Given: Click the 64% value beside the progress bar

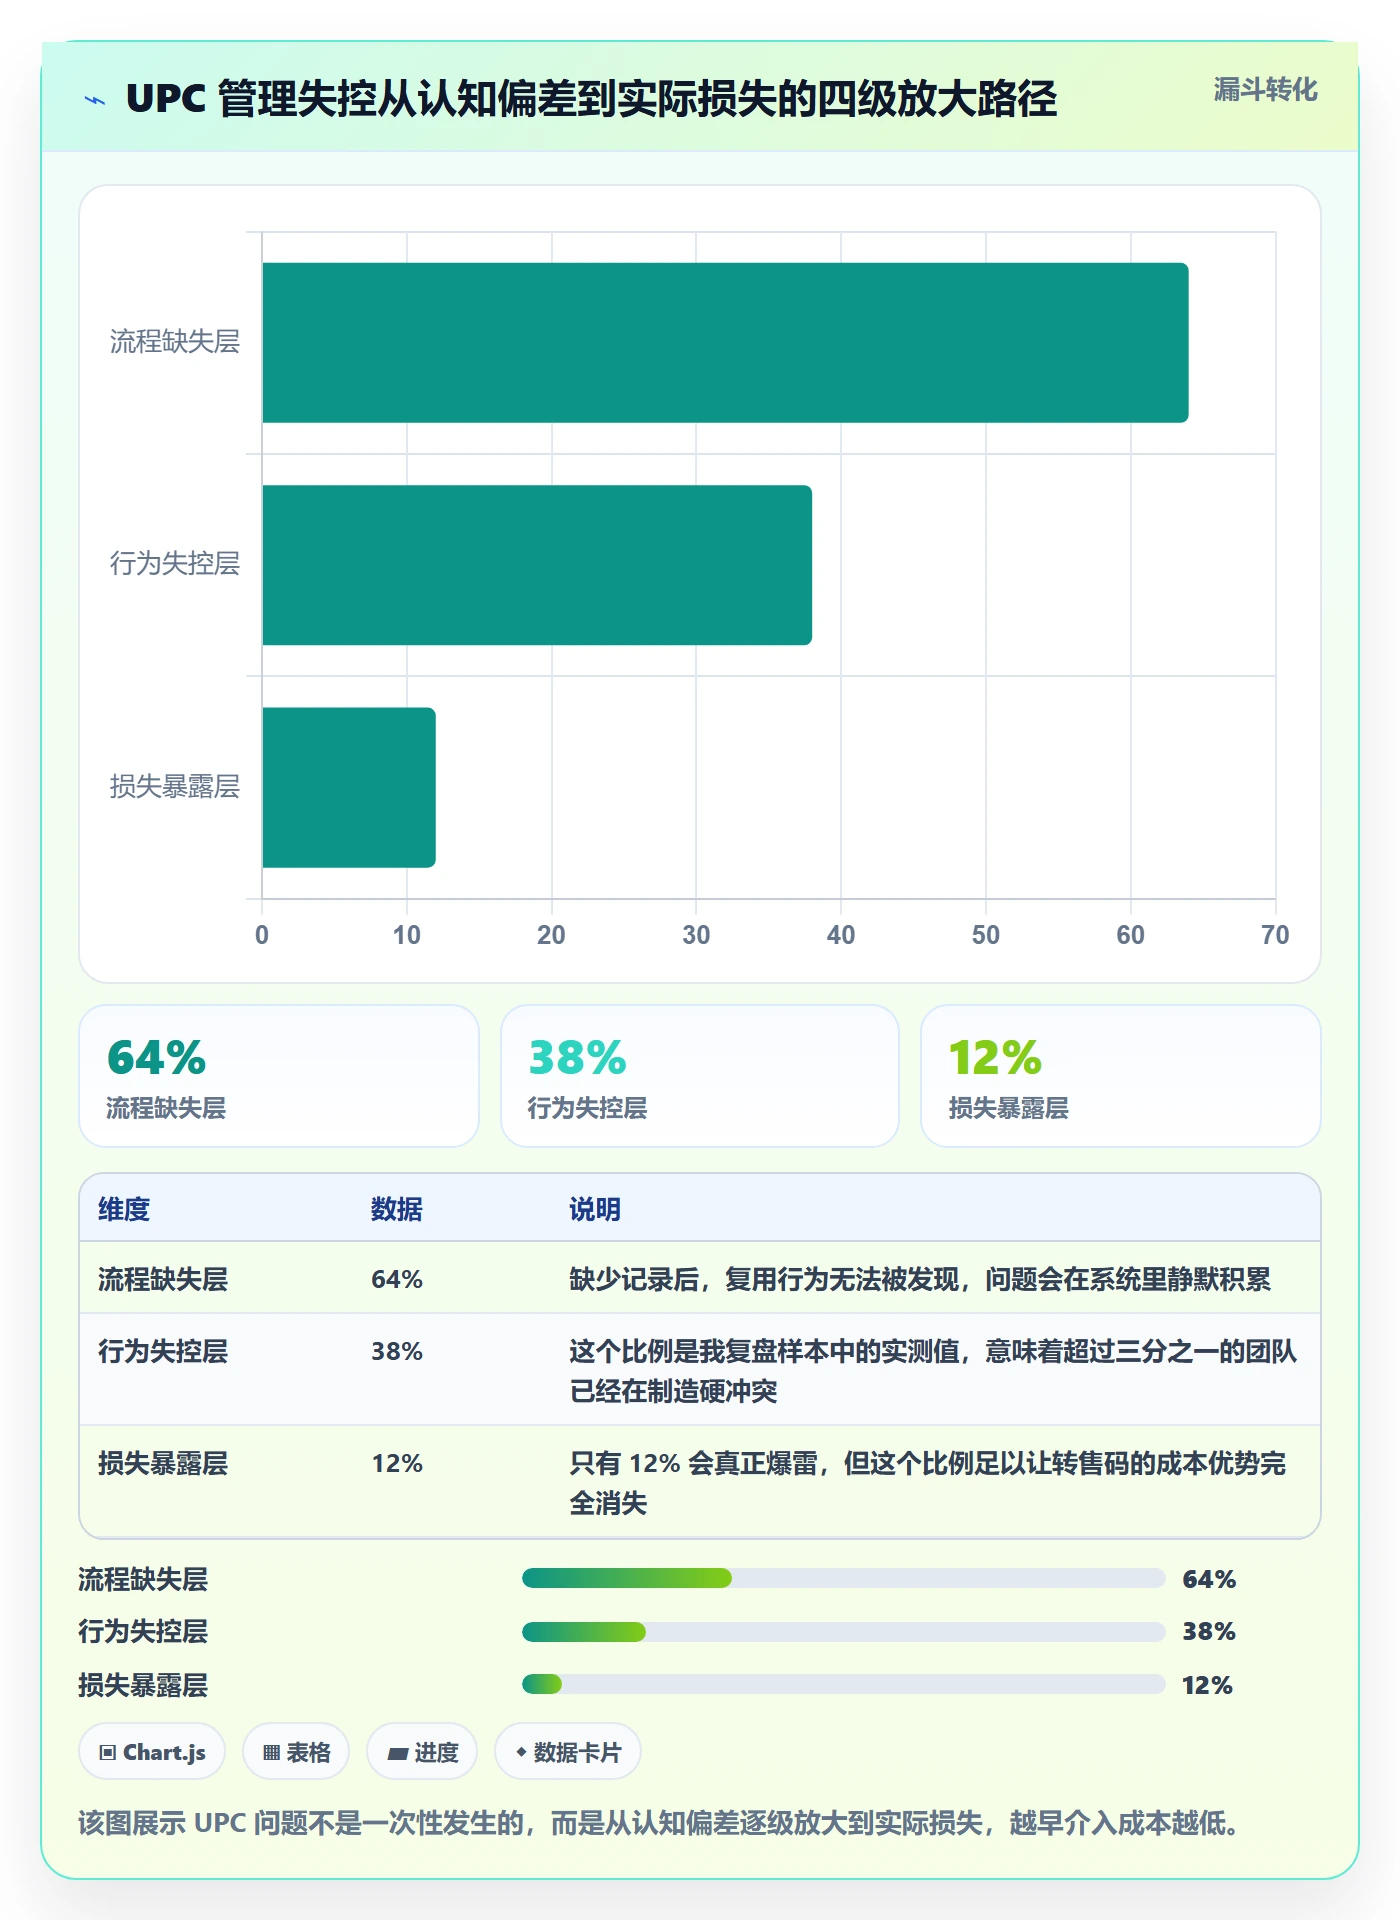Looking at the screenshot, I should pos(1209,1579).
